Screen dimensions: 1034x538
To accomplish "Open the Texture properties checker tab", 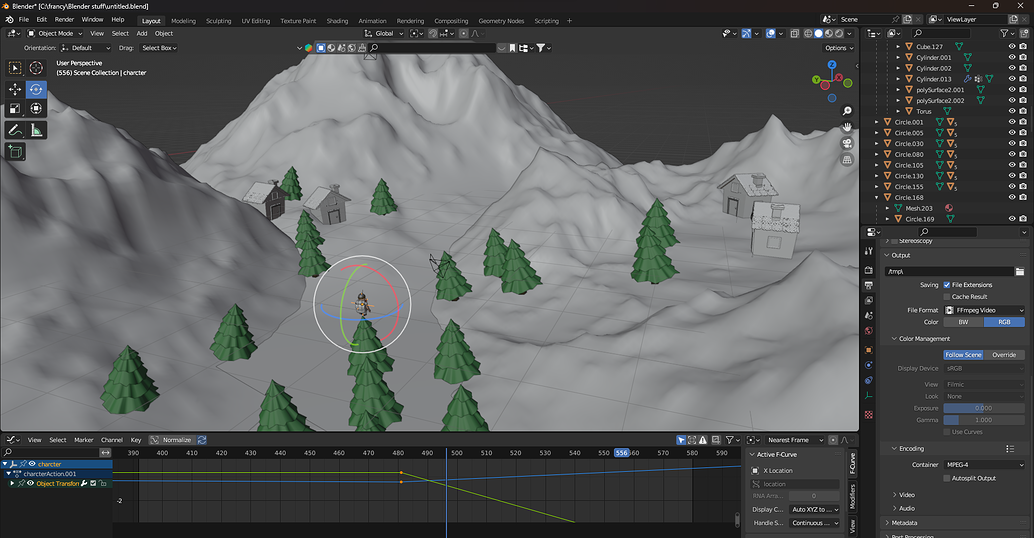I will pos(868,415).
